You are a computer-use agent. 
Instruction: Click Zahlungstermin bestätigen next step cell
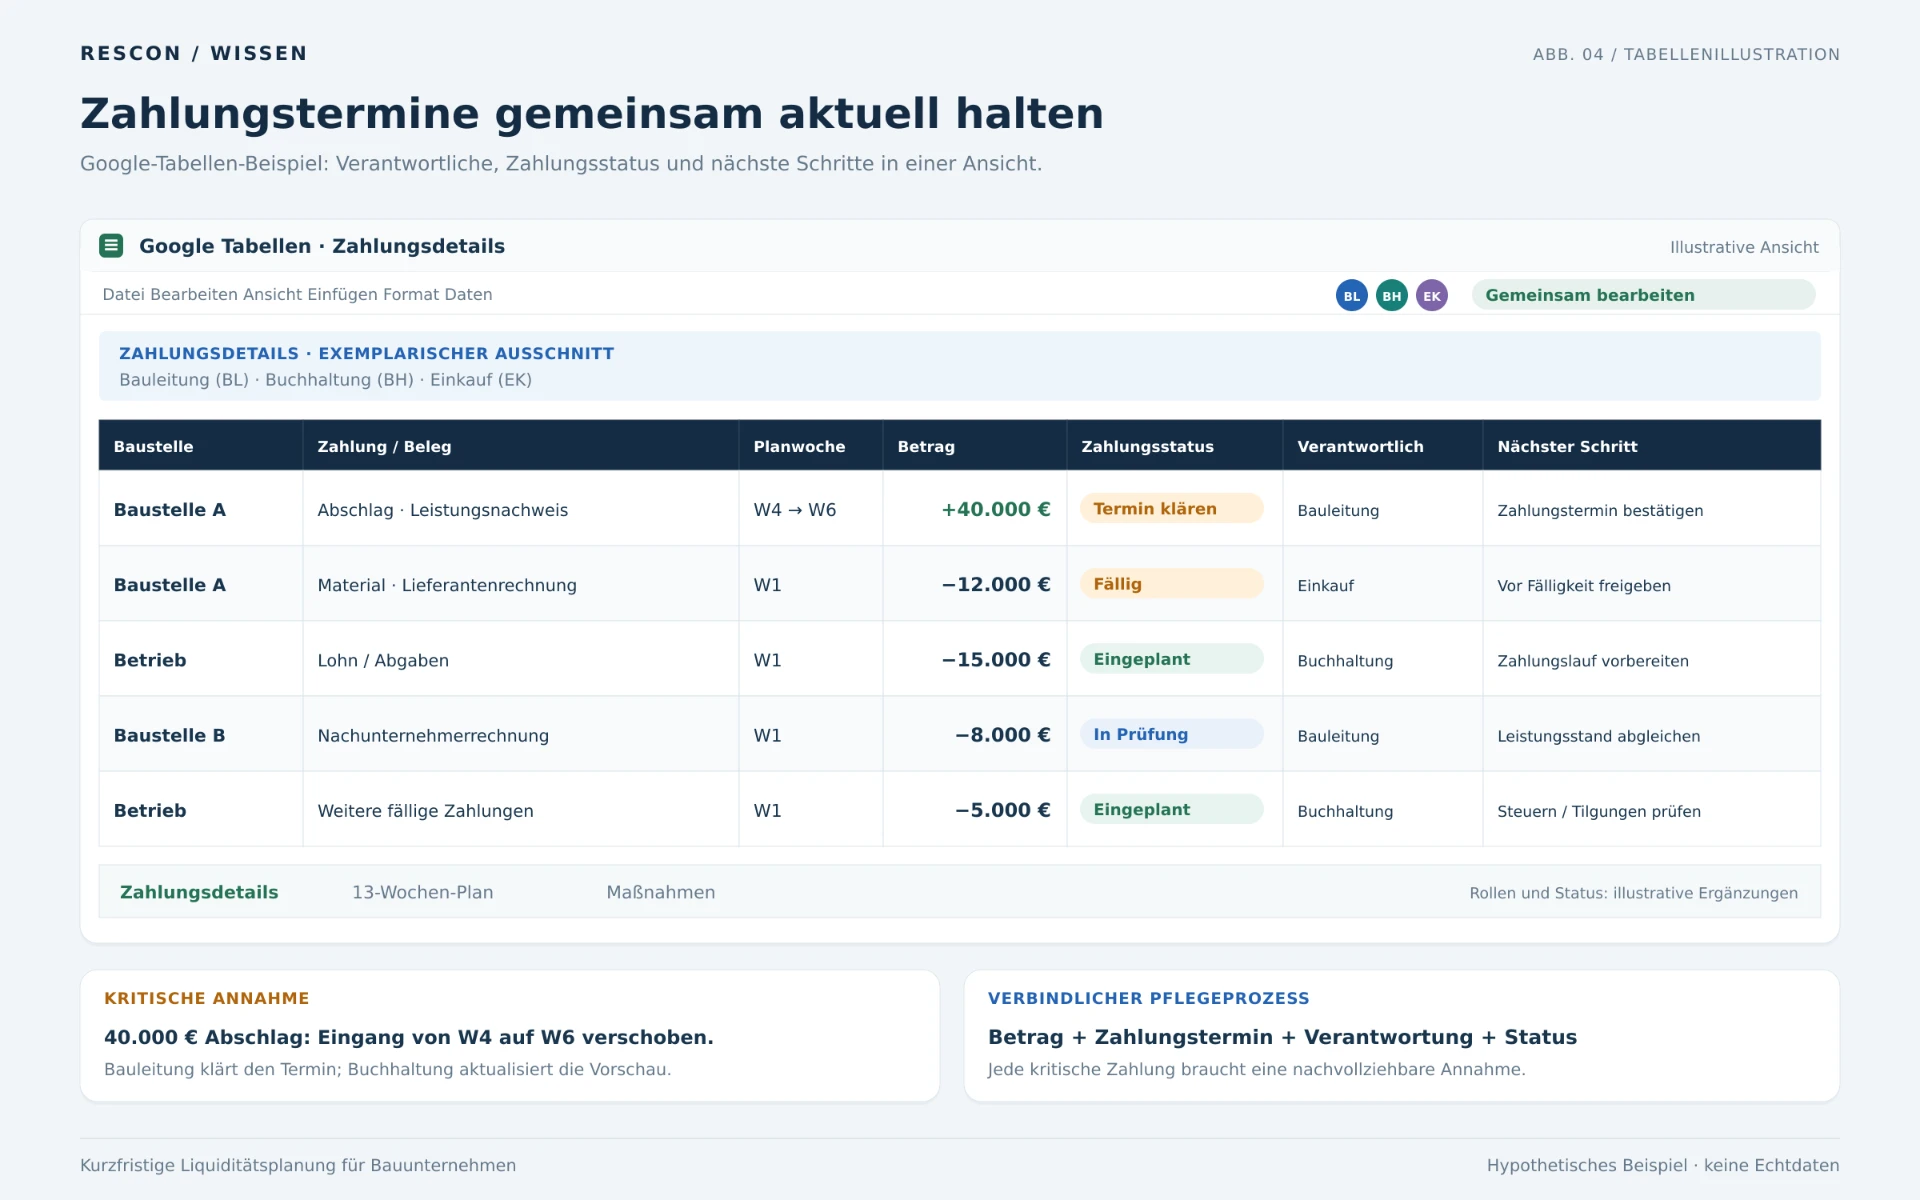1652,509
